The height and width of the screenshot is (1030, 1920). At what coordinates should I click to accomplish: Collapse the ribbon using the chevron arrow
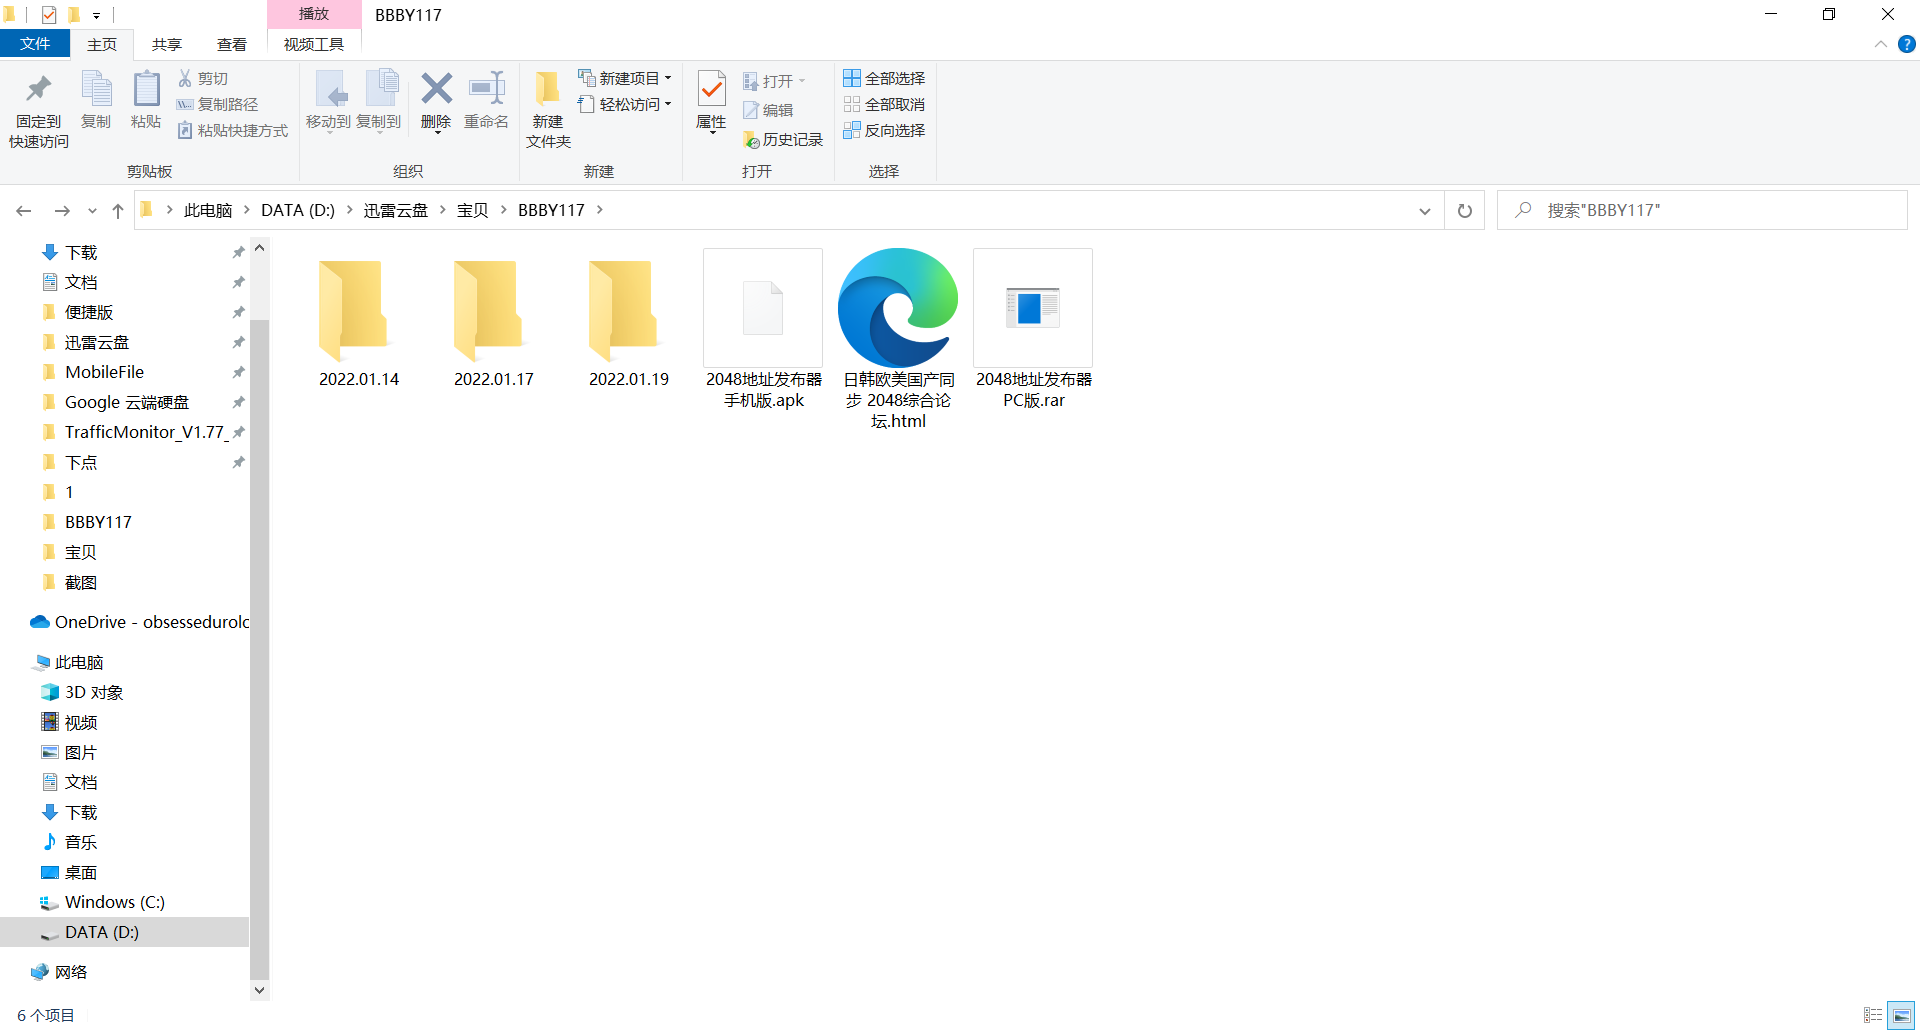pos(1881,44)
